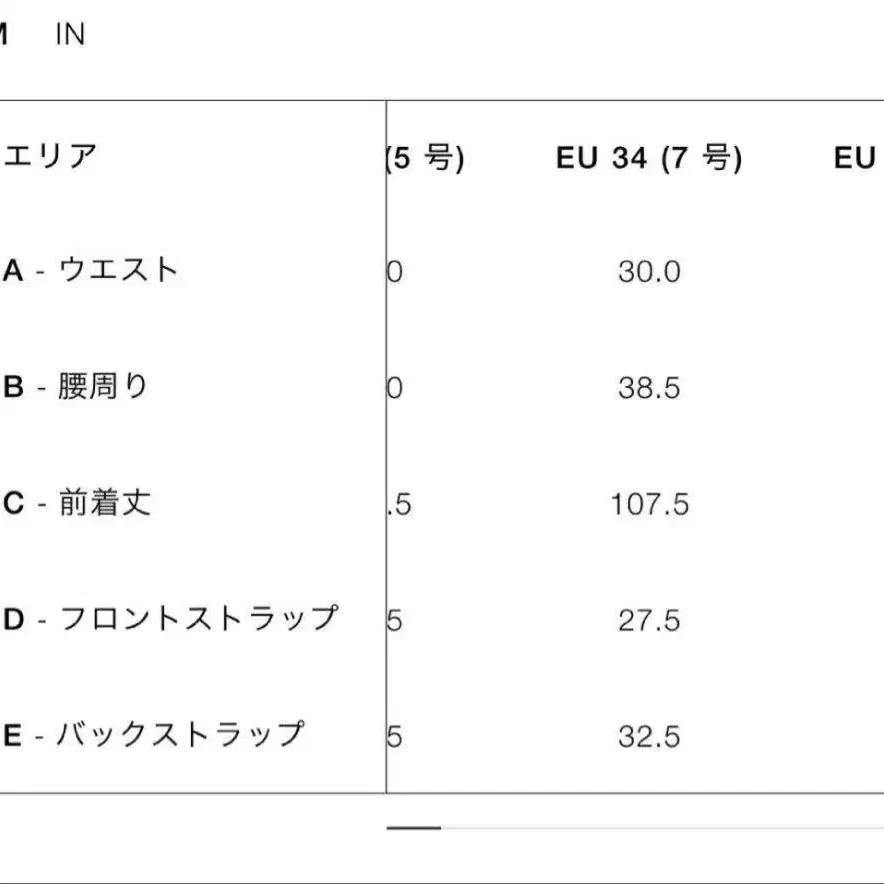Select the C - 前着丈 row label
The image size is (884, 884).
tap(78, 503)
